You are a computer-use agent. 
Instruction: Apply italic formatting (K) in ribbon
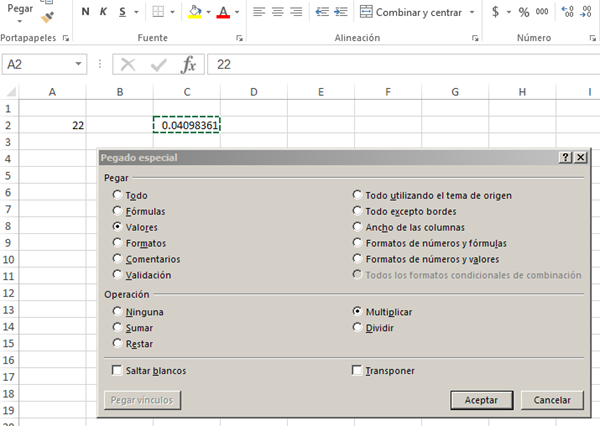[x=103, y=12]
